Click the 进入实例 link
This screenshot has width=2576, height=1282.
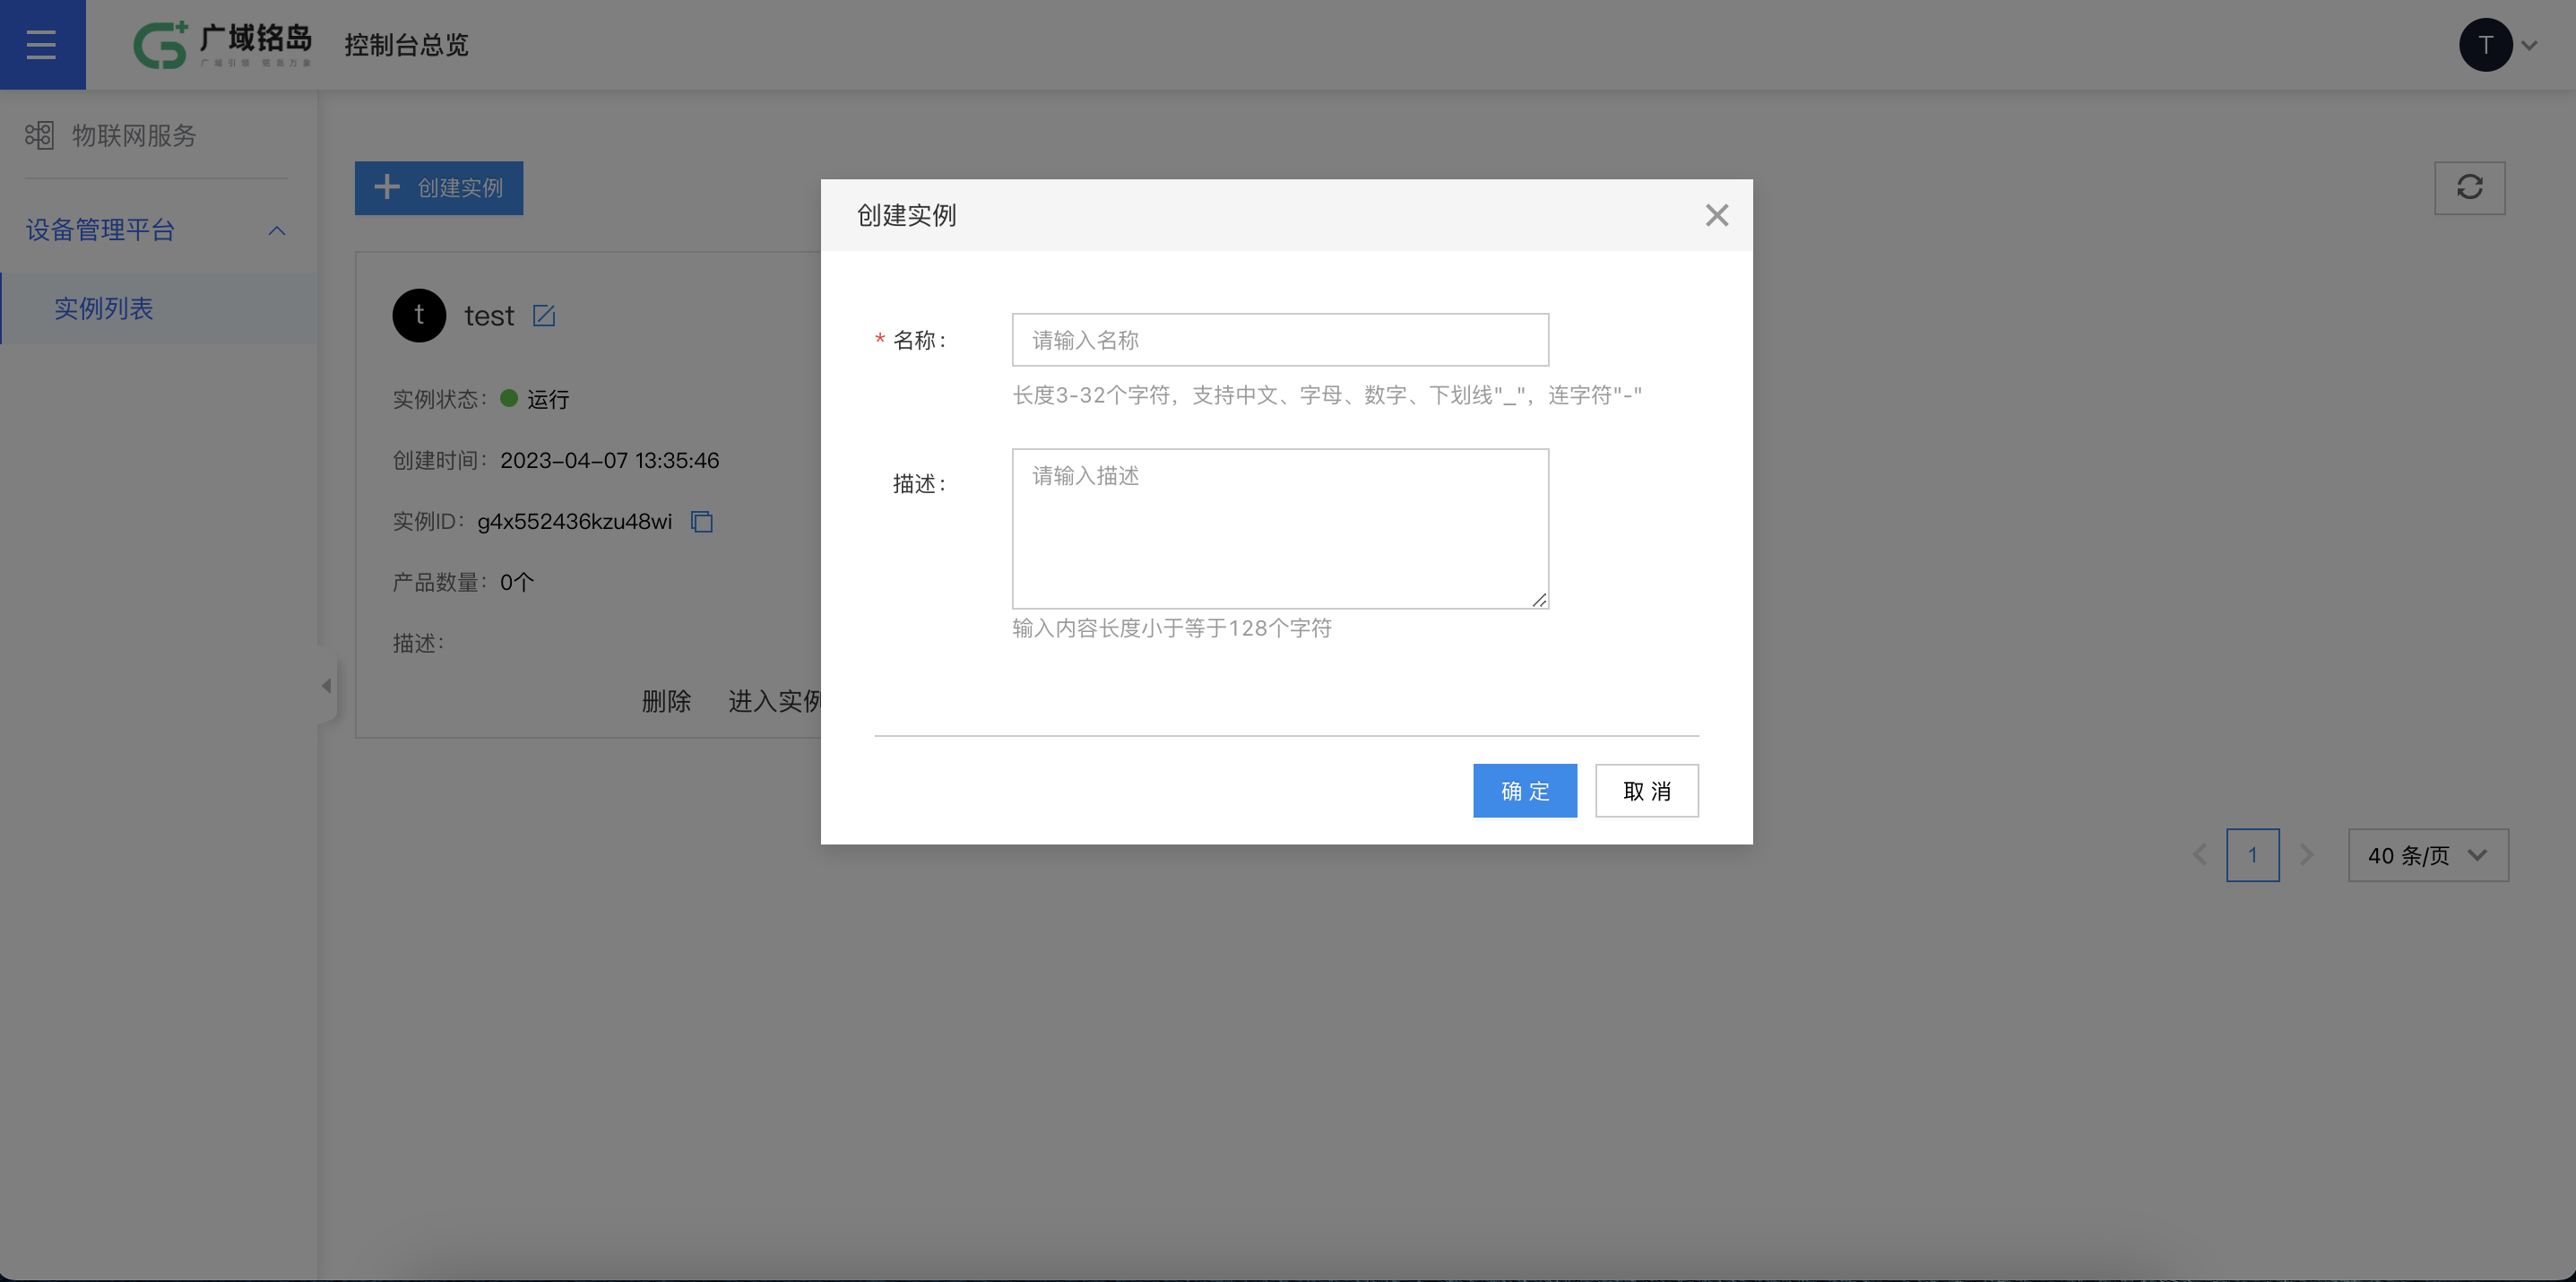(x=775, y=701)
